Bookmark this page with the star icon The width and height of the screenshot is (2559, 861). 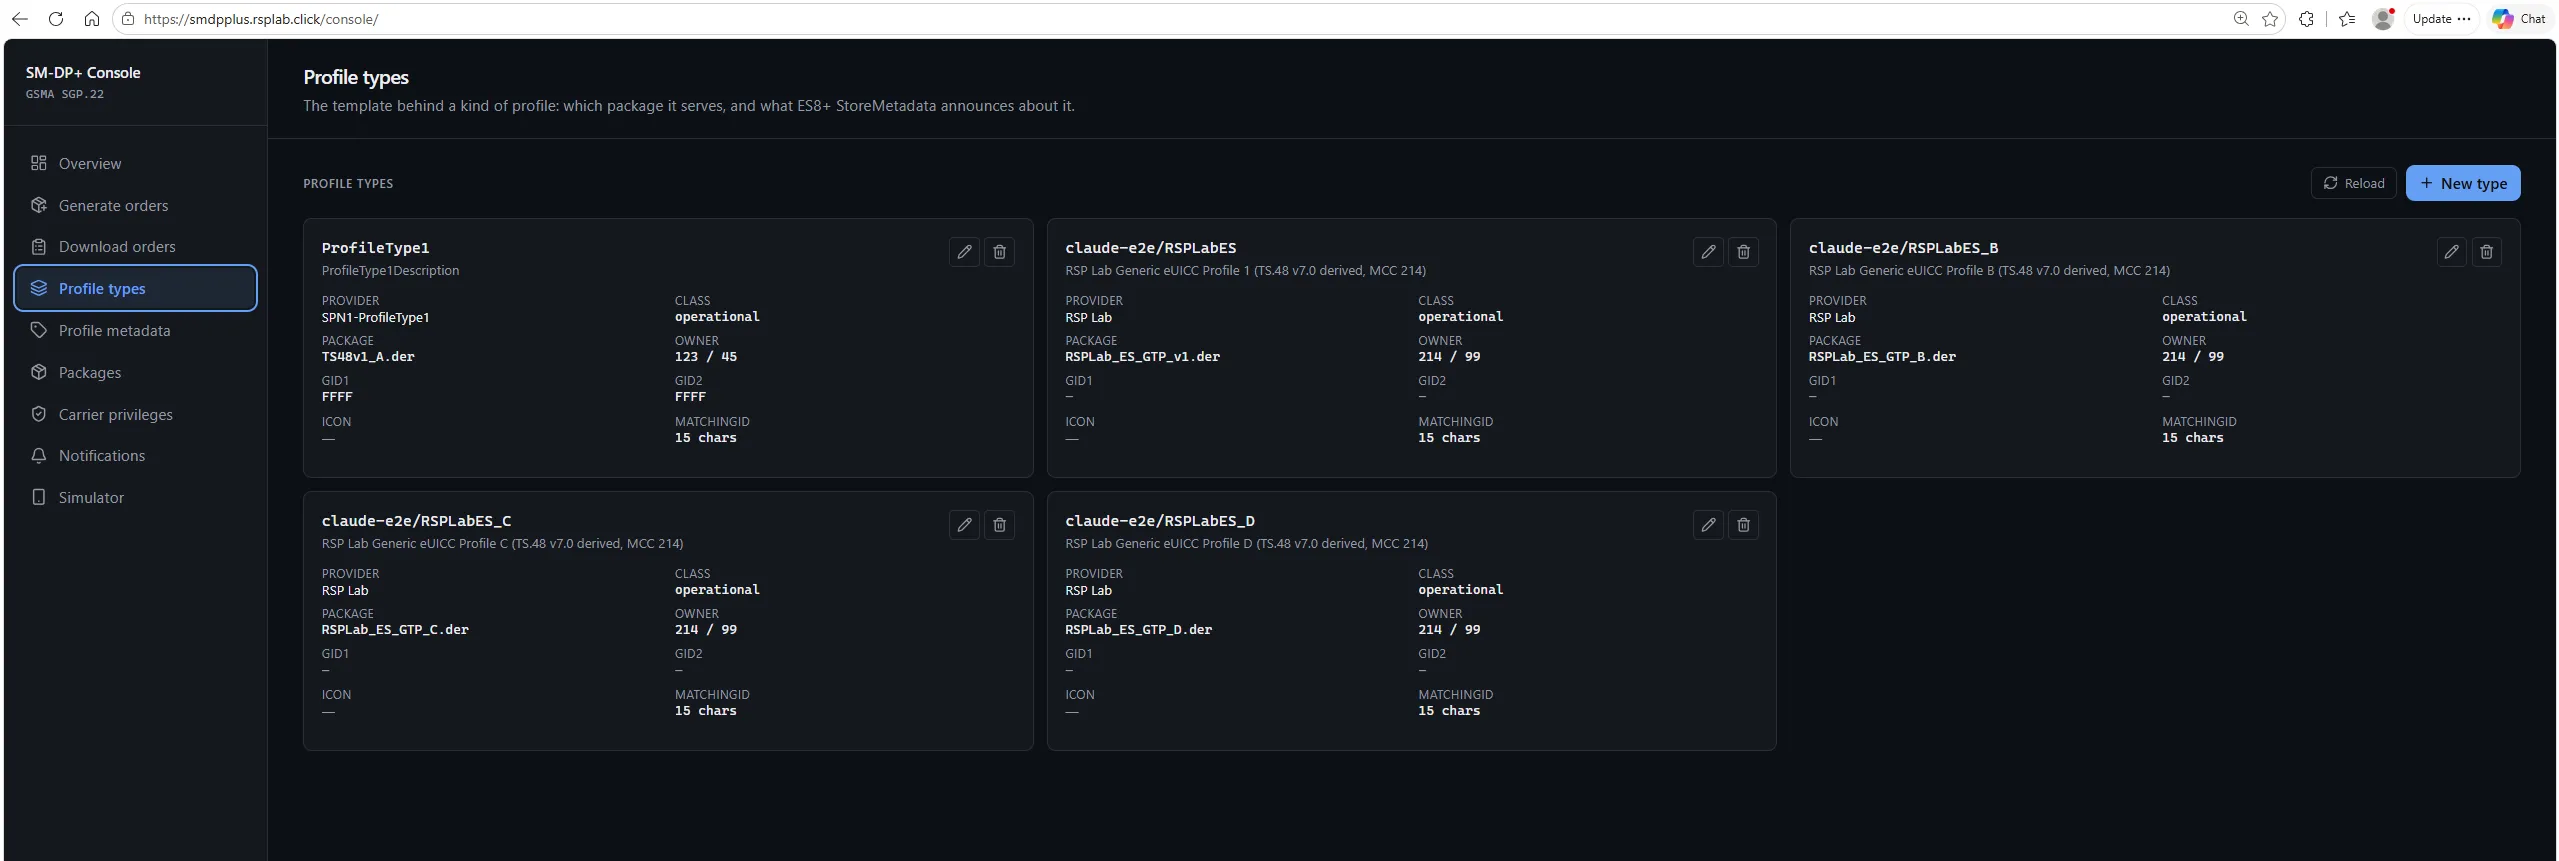point(2270,19)
